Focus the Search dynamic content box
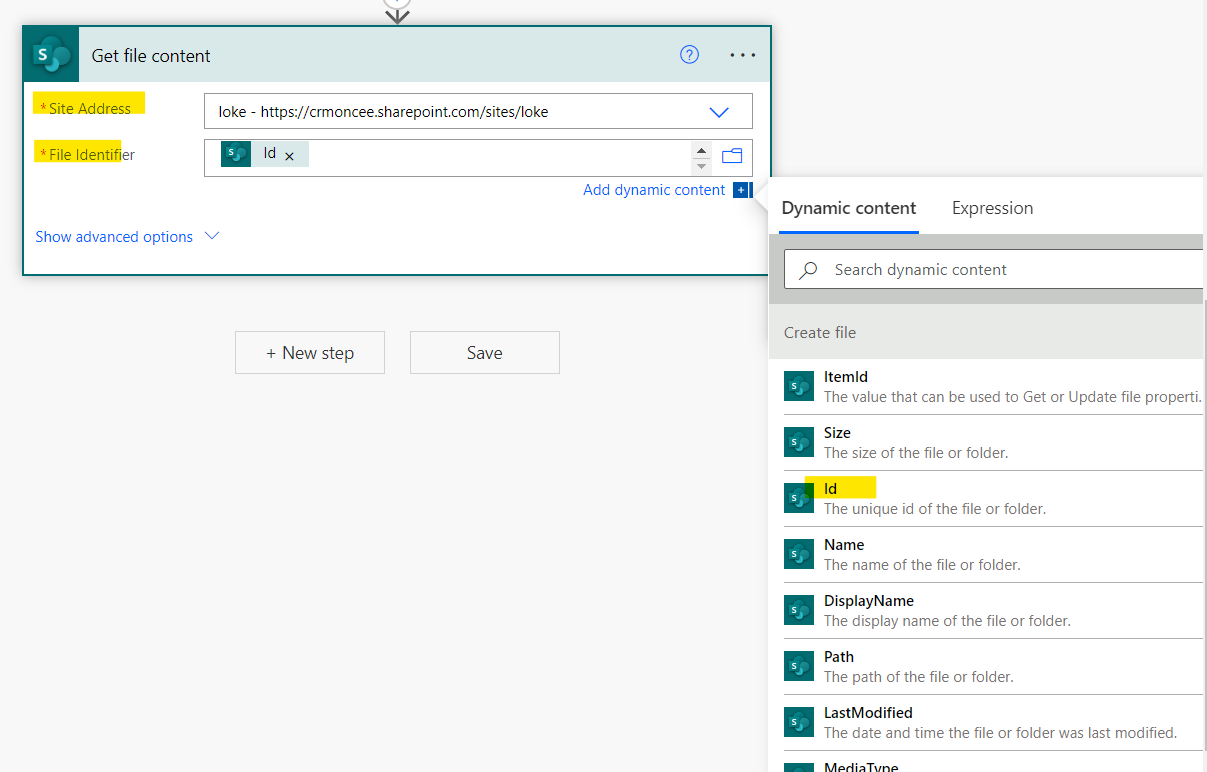 (x=995, y=269)
